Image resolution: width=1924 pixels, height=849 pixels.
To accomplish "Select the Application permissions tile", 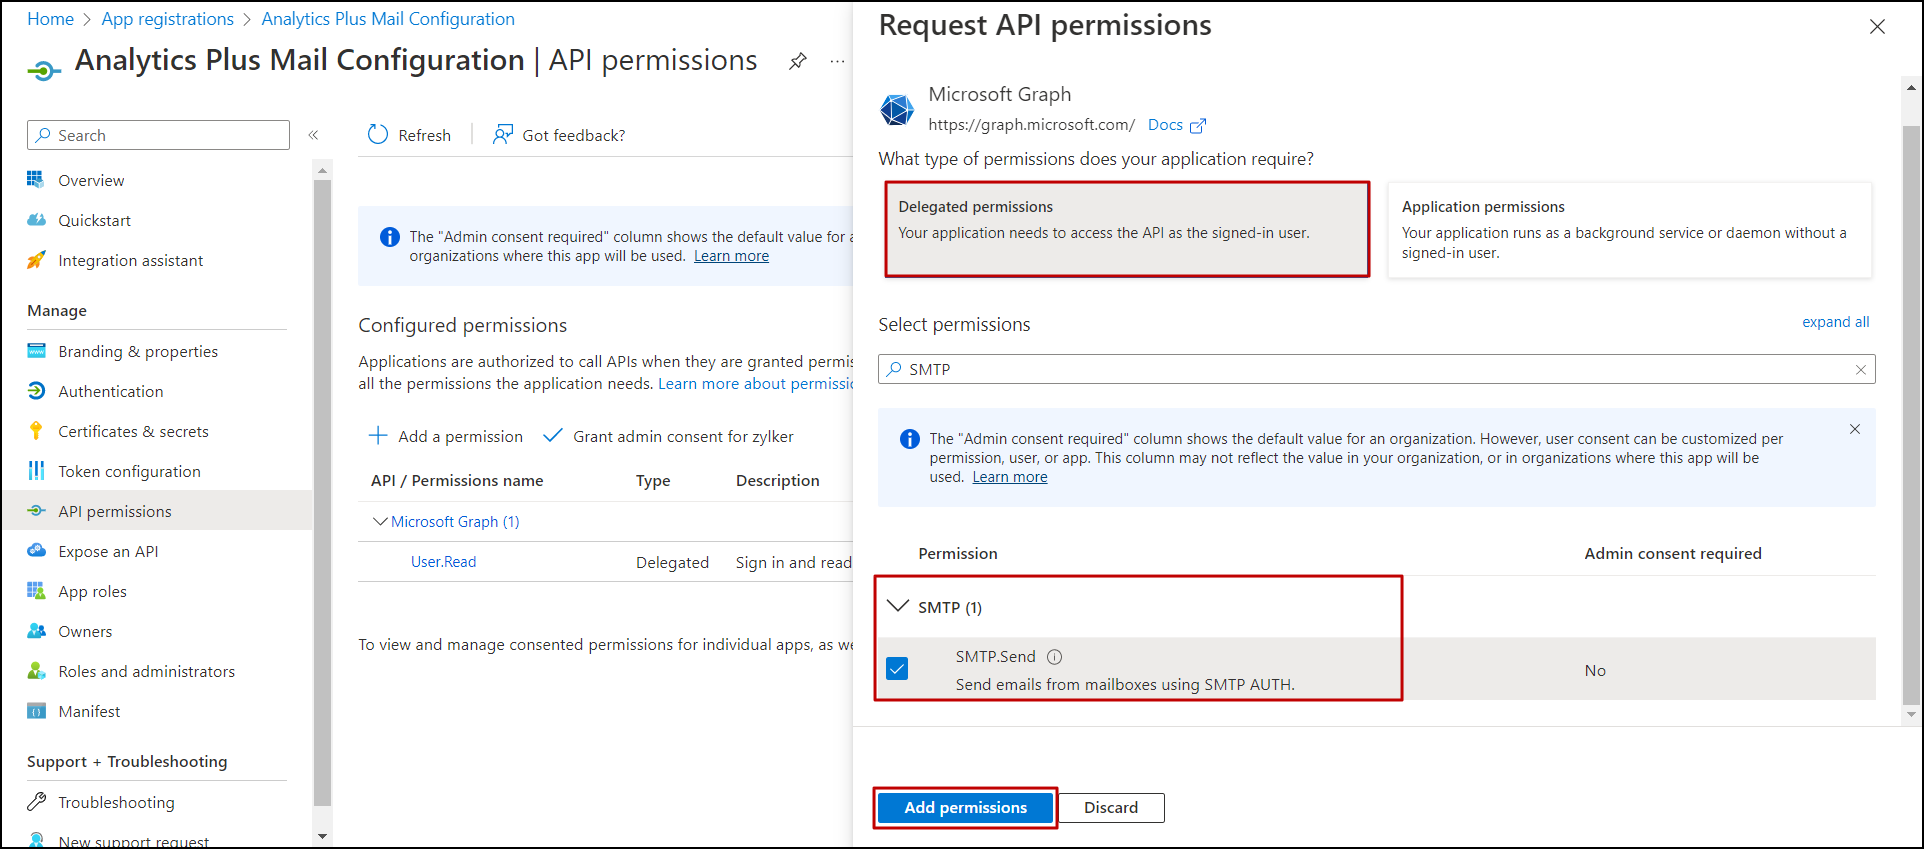I will [x=1629, y=229].
